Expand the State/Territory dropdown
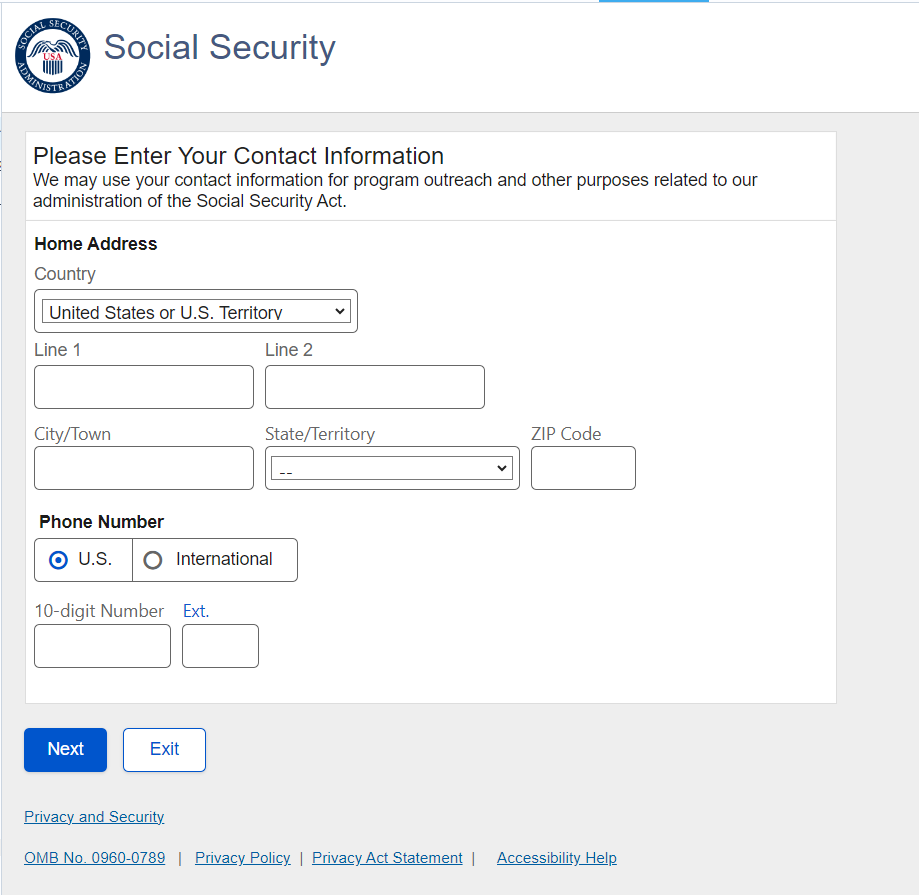The width and height of the screenshot is (919, 895). click(x=392, y=468)
